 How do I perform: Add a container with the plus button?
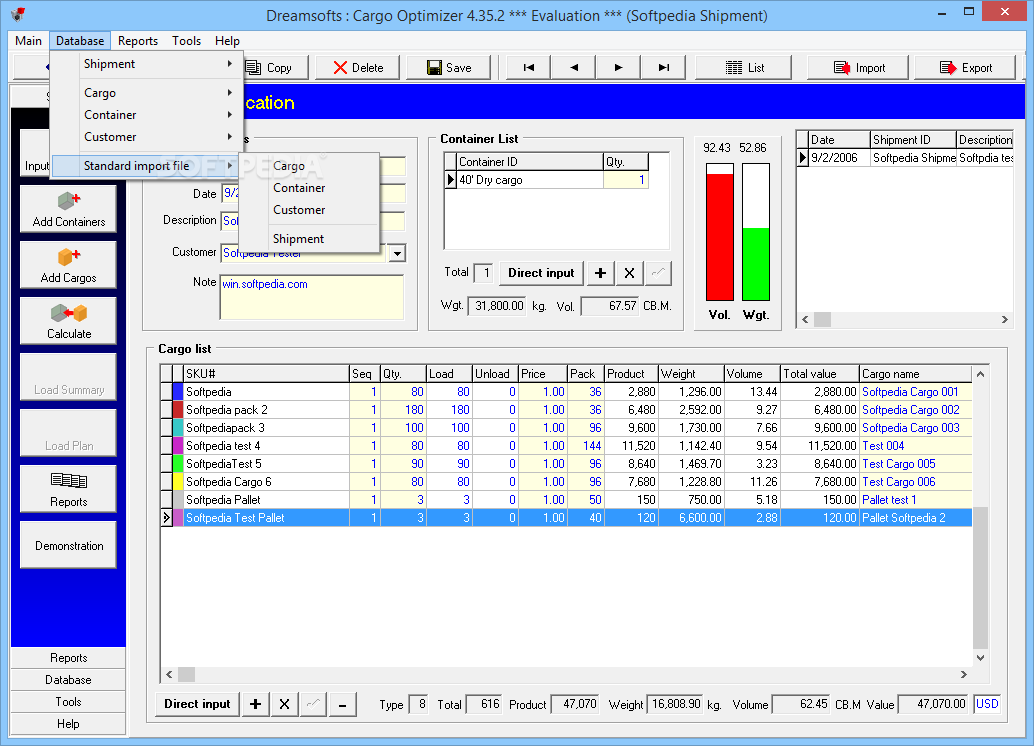point(600,273)
